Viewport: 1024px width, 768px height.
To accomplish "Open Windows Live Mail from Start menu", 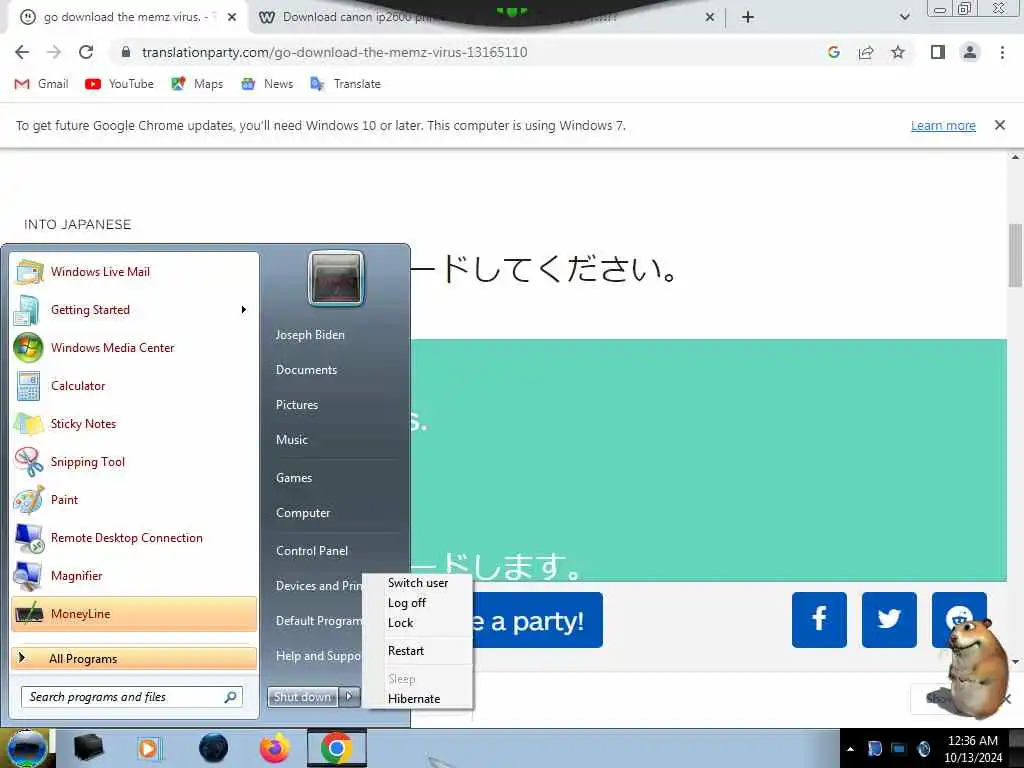I will coord(134,272).
